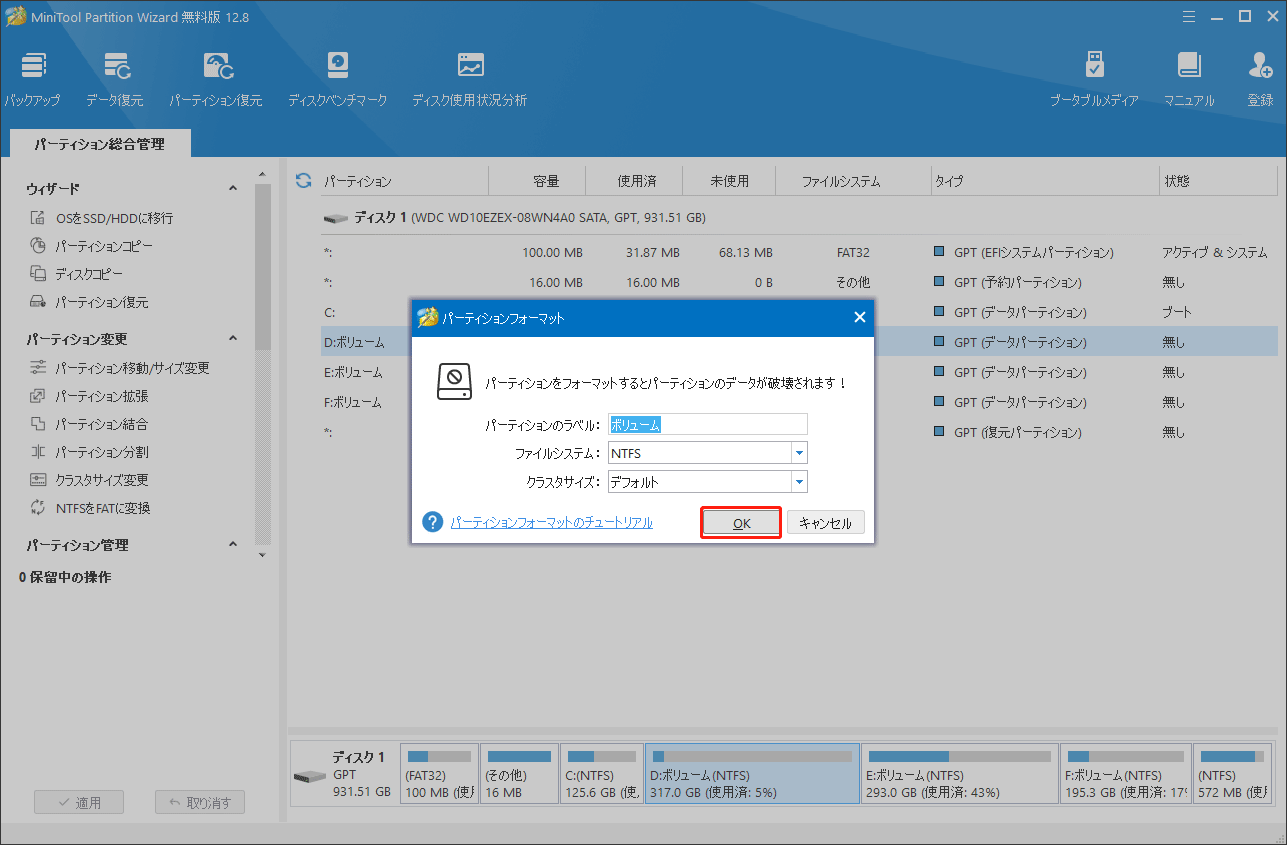Screen dimensions: 1287x845
Task: Open the hamburger menu in title bar
Action: coord(1189,16)
